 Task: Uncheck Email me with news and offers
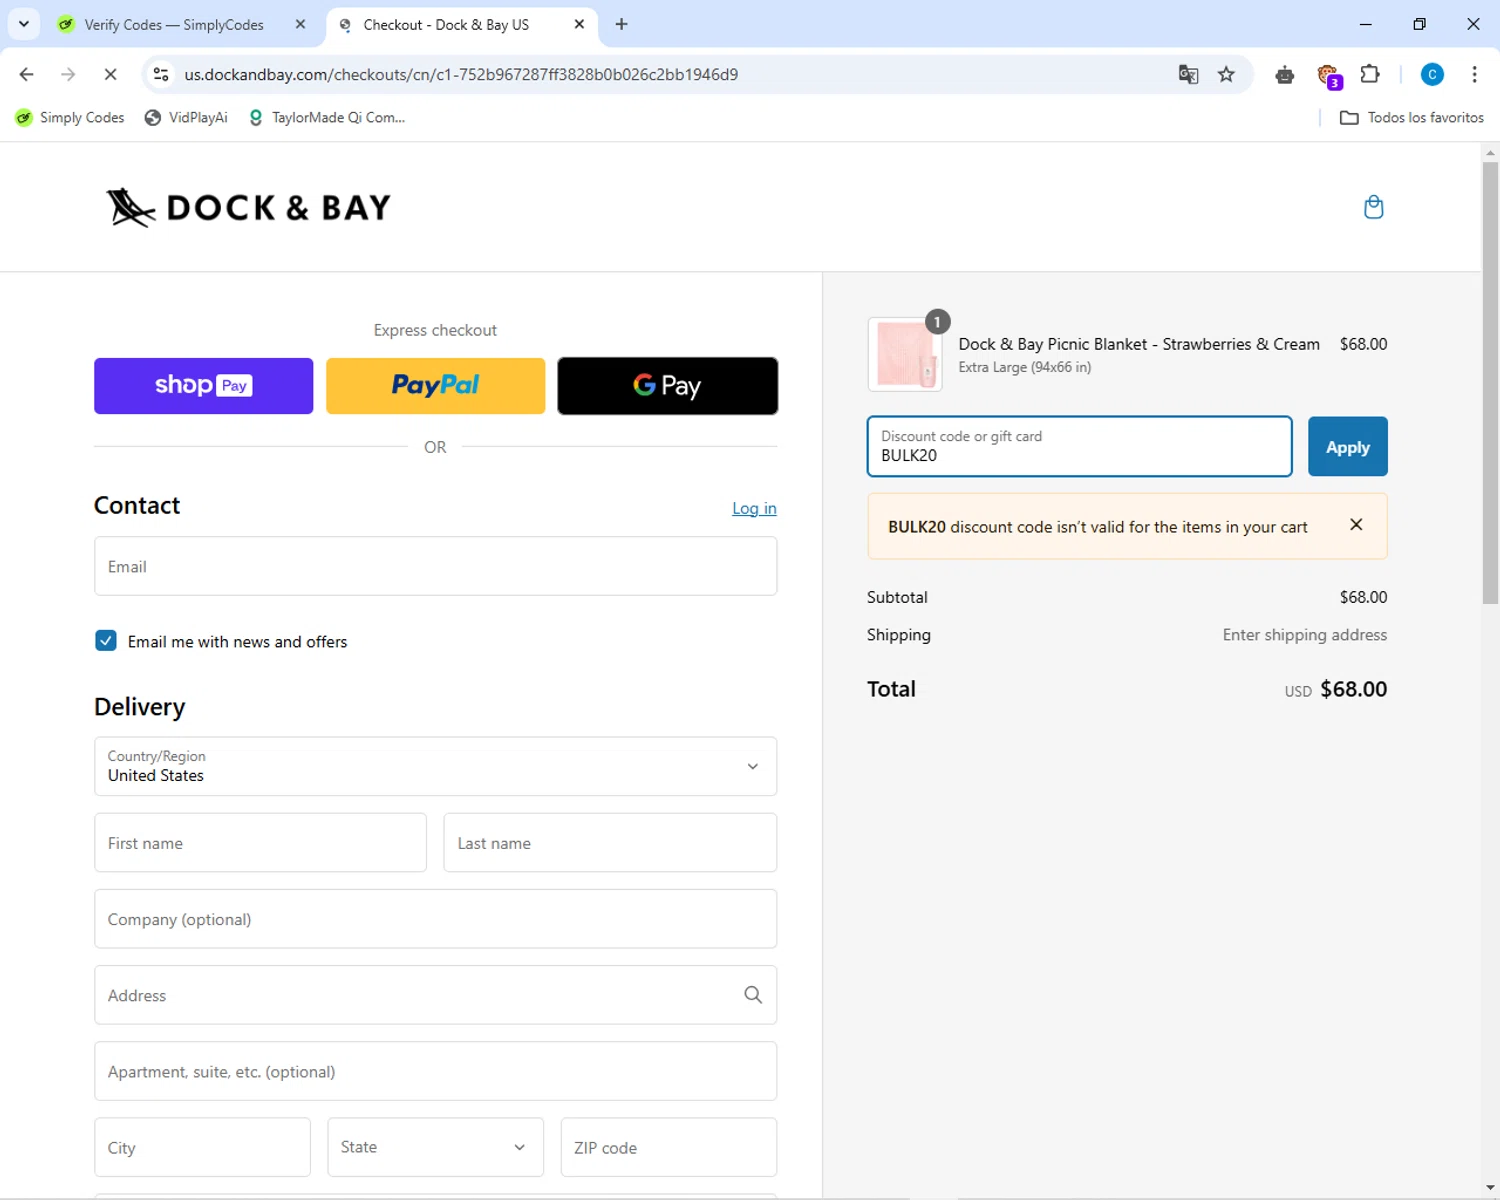pyautogui.click(x=106, y=641)
